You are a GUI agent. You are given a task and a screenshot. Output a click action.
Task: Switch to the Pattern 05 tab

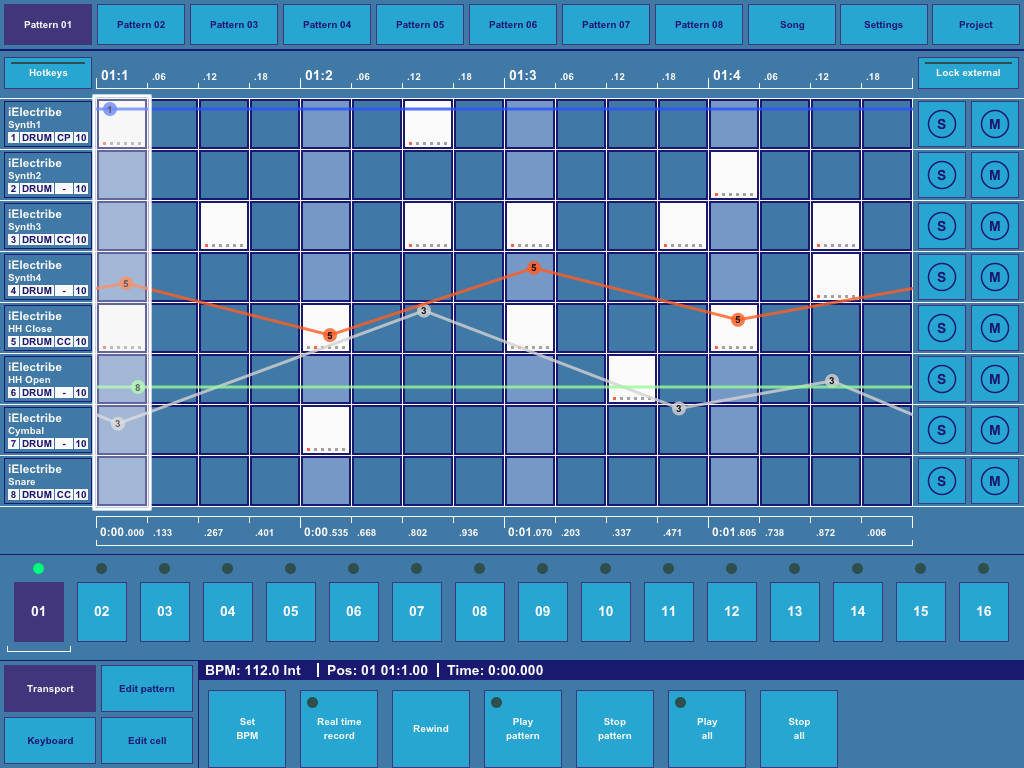tap(419, 24)
